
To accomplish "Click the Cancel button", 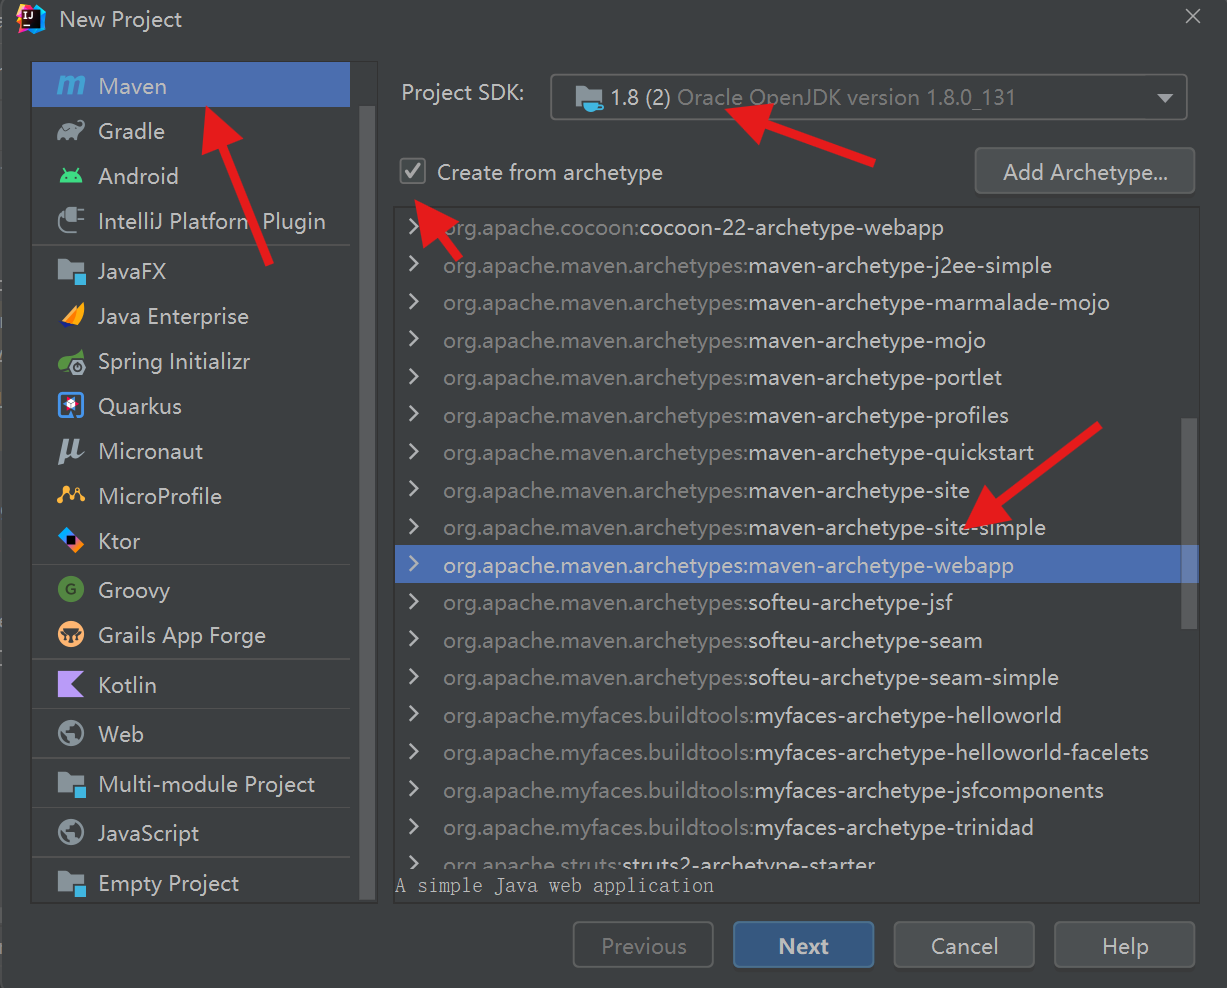I will 964,945.
